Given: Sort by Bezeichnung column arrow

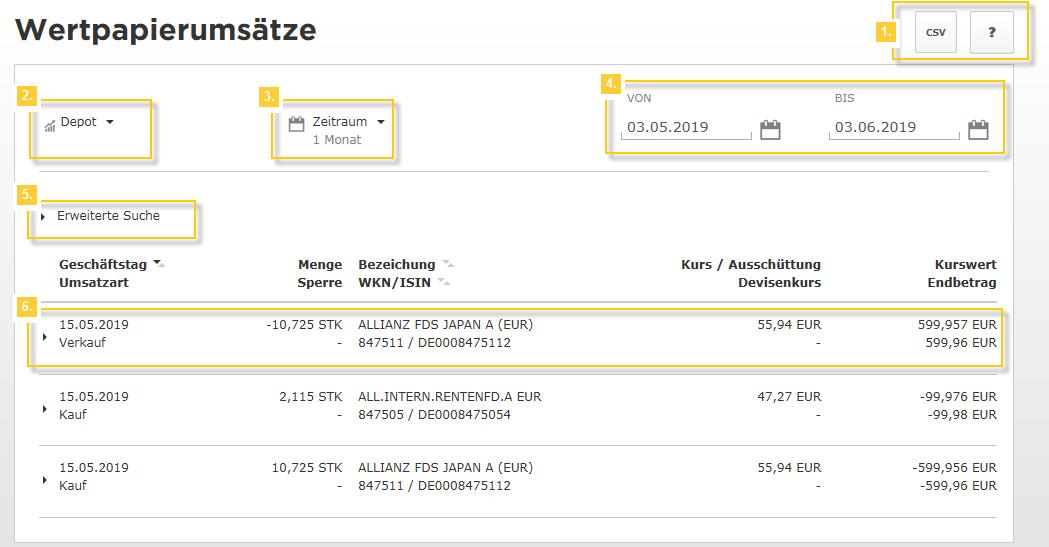Looking at the screenshot, I should point(448,265).
